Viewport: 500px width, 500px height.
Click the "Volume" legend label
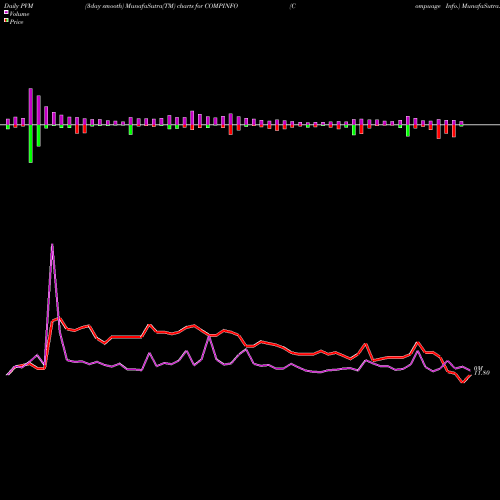(x=19, y=14)
